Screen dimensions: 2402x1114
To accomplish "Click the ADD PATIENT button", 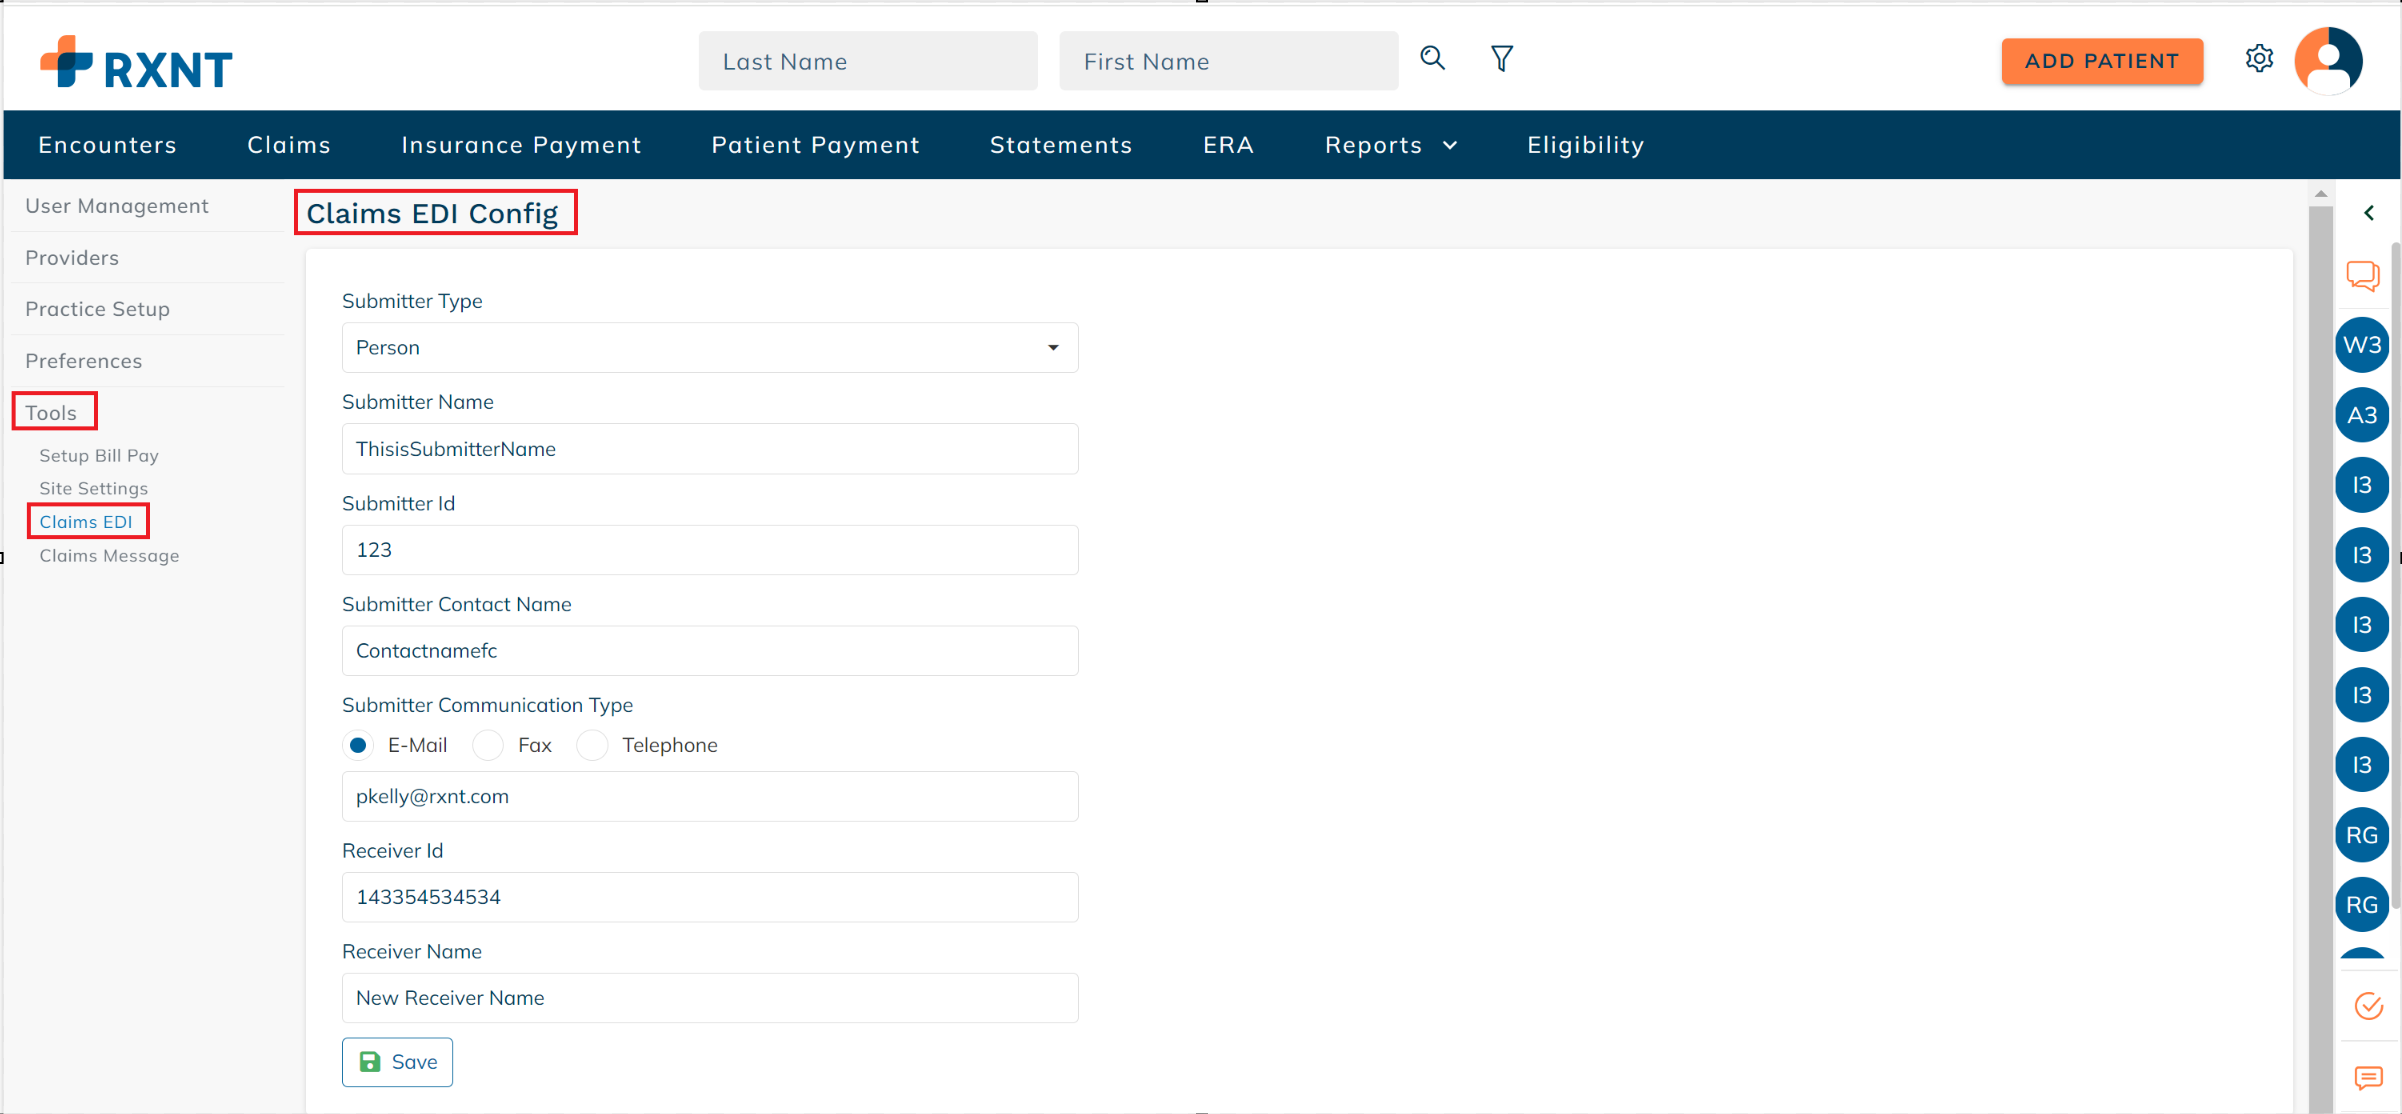I will click(x=2101, y=61).
